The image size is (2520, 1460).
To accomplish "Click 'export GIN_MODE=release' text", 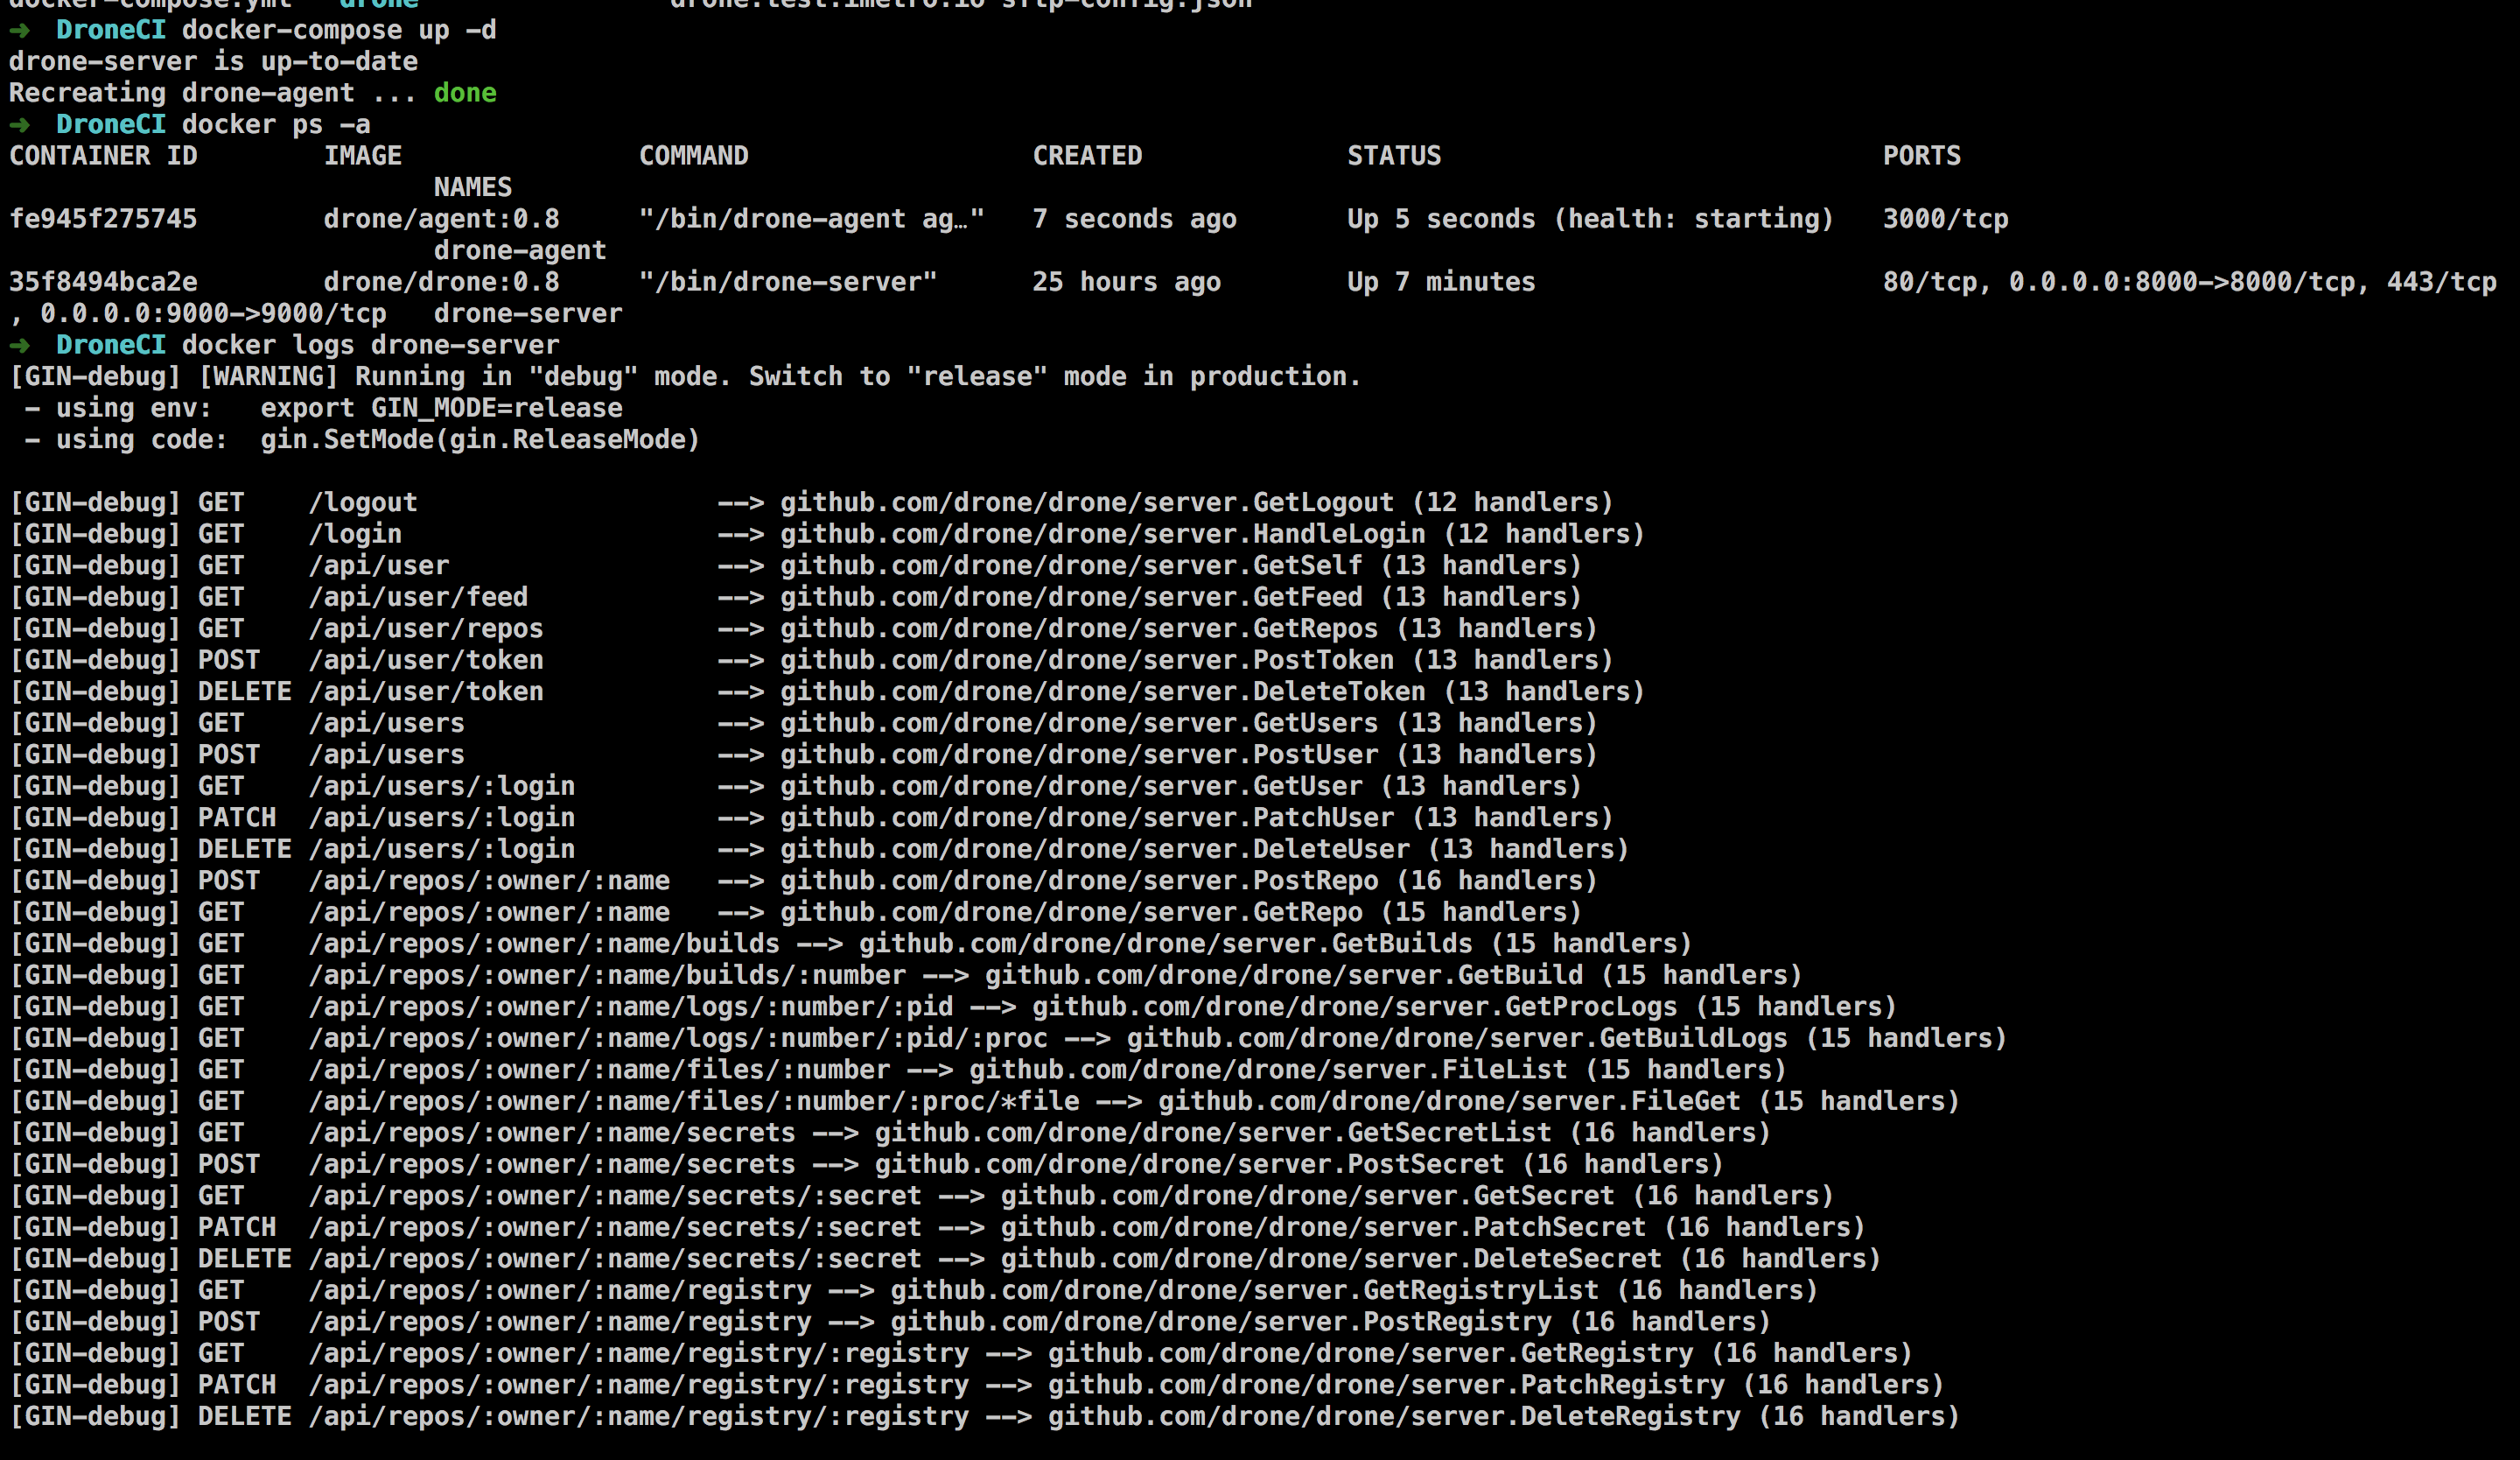I will [x=441, y=408].
